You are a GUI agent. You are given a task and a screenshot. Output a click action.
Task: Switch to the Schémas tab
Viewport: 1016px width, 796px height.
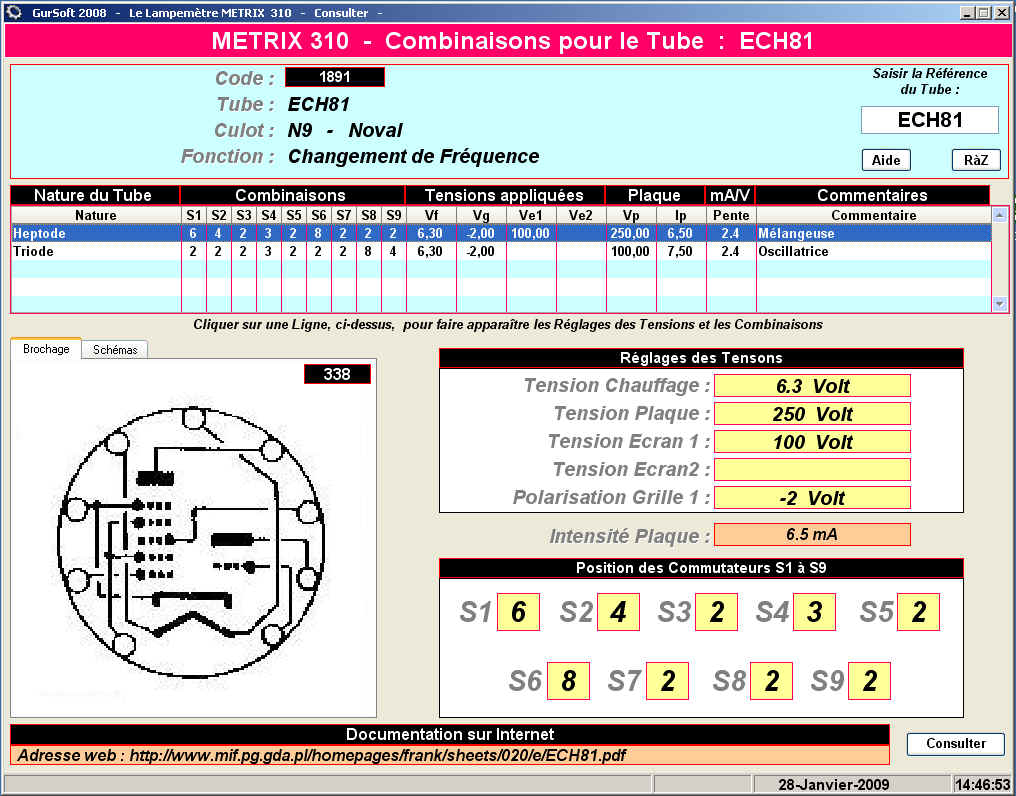(115, 350)
